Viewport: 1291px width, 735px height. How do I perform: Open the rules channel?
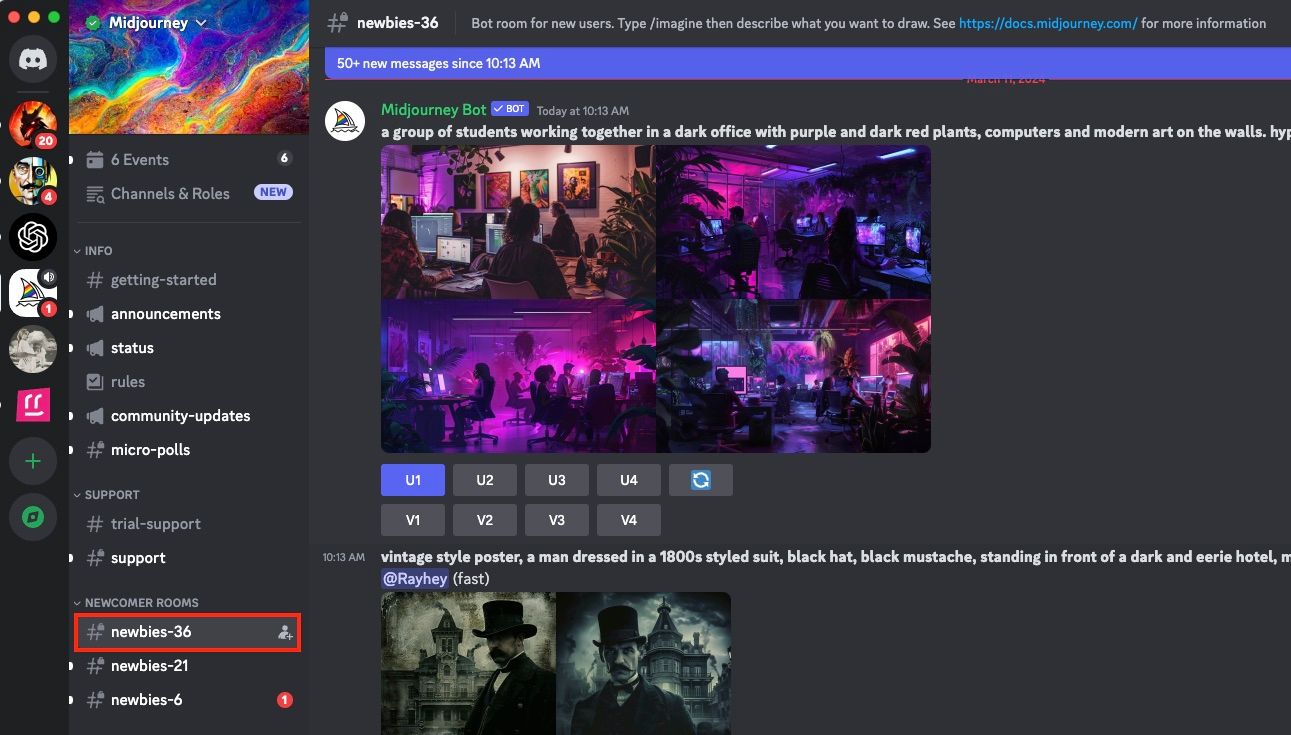click(188, 382)
